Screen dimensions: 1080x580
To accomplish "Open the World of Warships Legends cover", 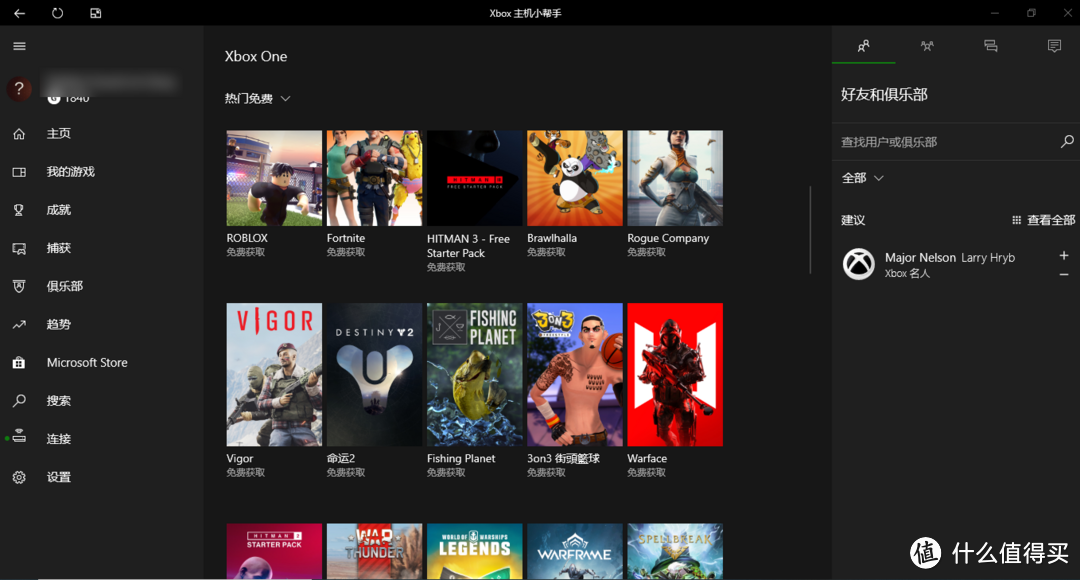I will coord(475,551).
